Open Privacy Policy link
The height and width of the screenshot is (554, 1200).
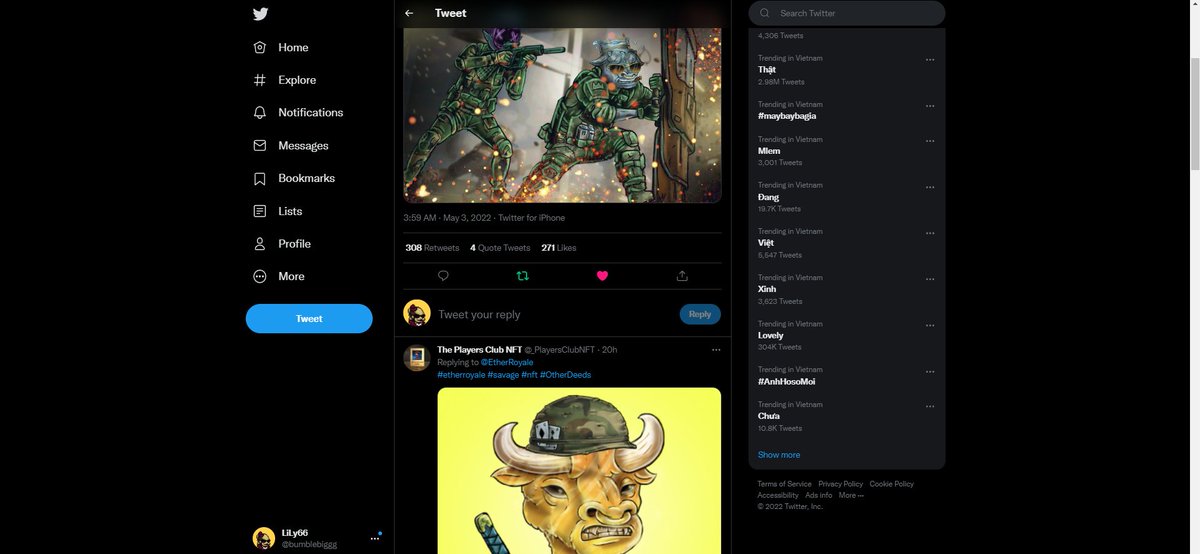pyautogui.click(x=840, y=484)
